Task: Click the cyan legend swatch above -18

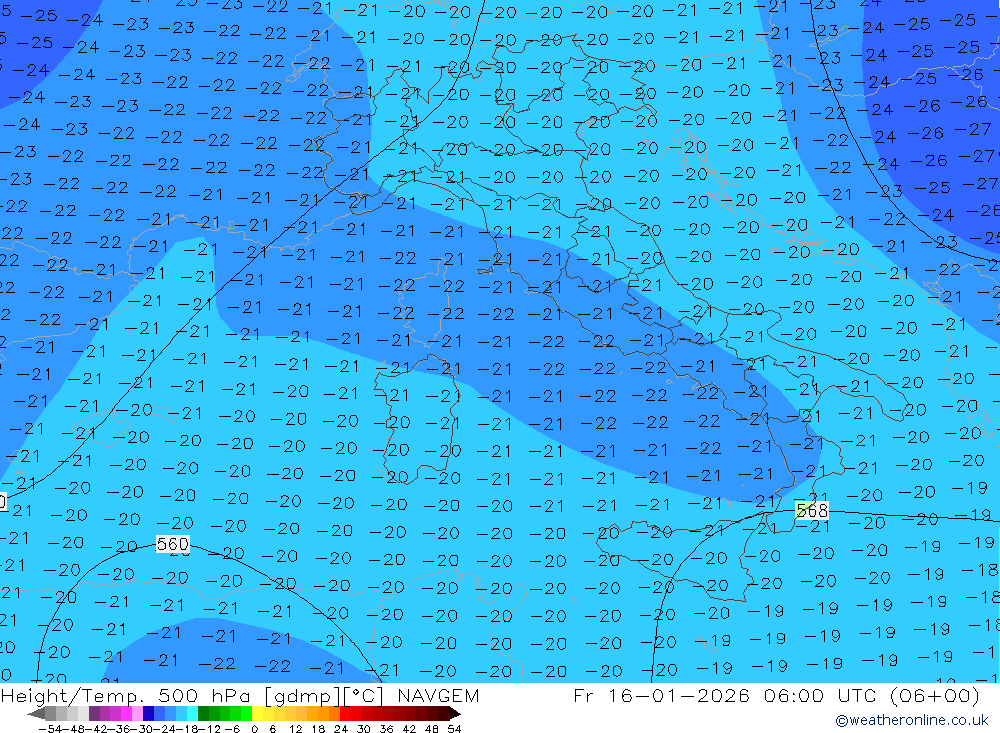Action: pos(192,714)
